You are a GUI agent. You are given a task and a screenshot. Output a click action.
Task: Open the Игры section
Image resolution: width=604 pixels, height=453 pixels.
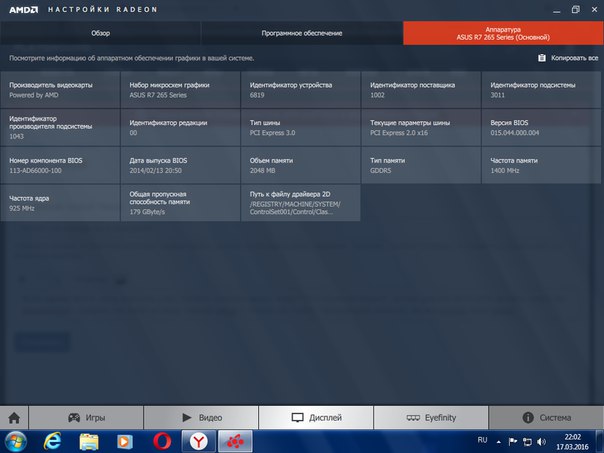[86, 418]
